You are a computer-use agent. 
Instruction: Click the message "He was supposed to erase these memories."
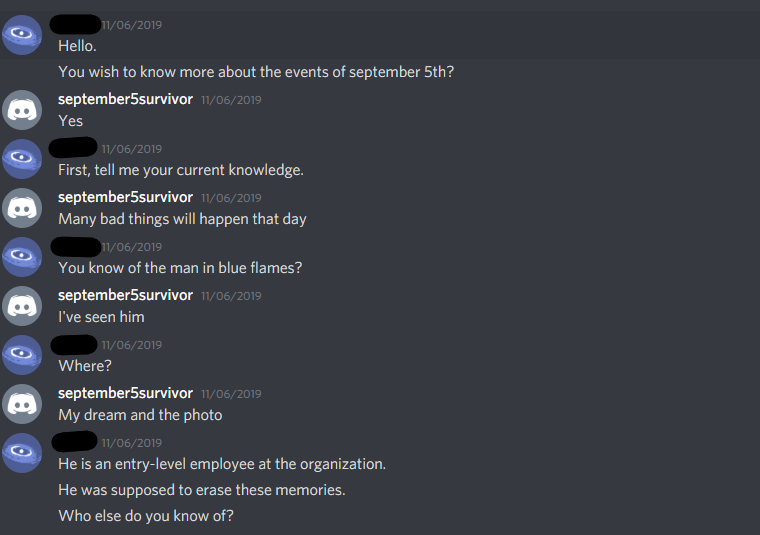pos(200,490)
